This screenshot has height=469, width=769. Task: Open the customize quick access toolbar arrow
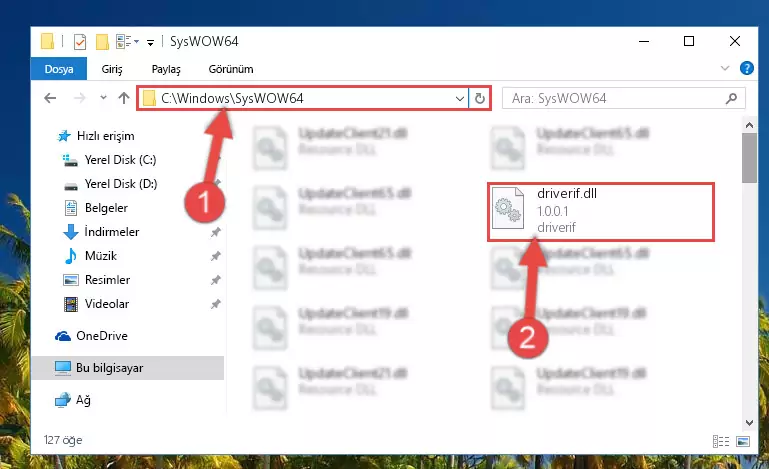151,43
